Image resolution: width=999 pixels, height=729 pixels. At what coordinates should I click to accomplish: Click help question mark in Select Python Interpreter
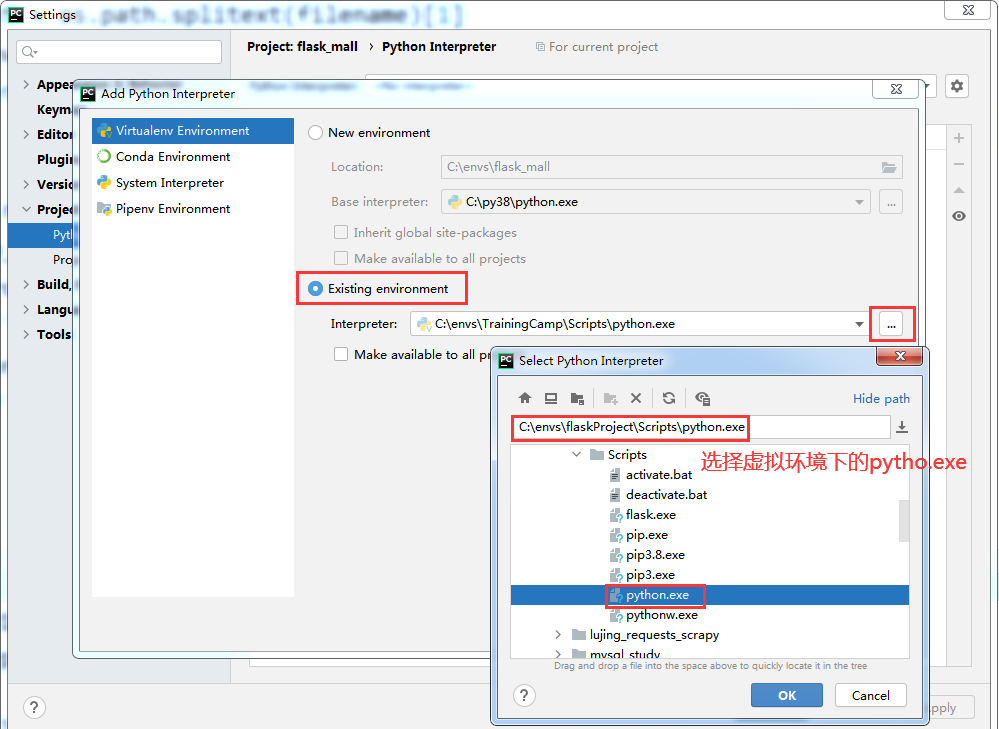click(524, 695)
